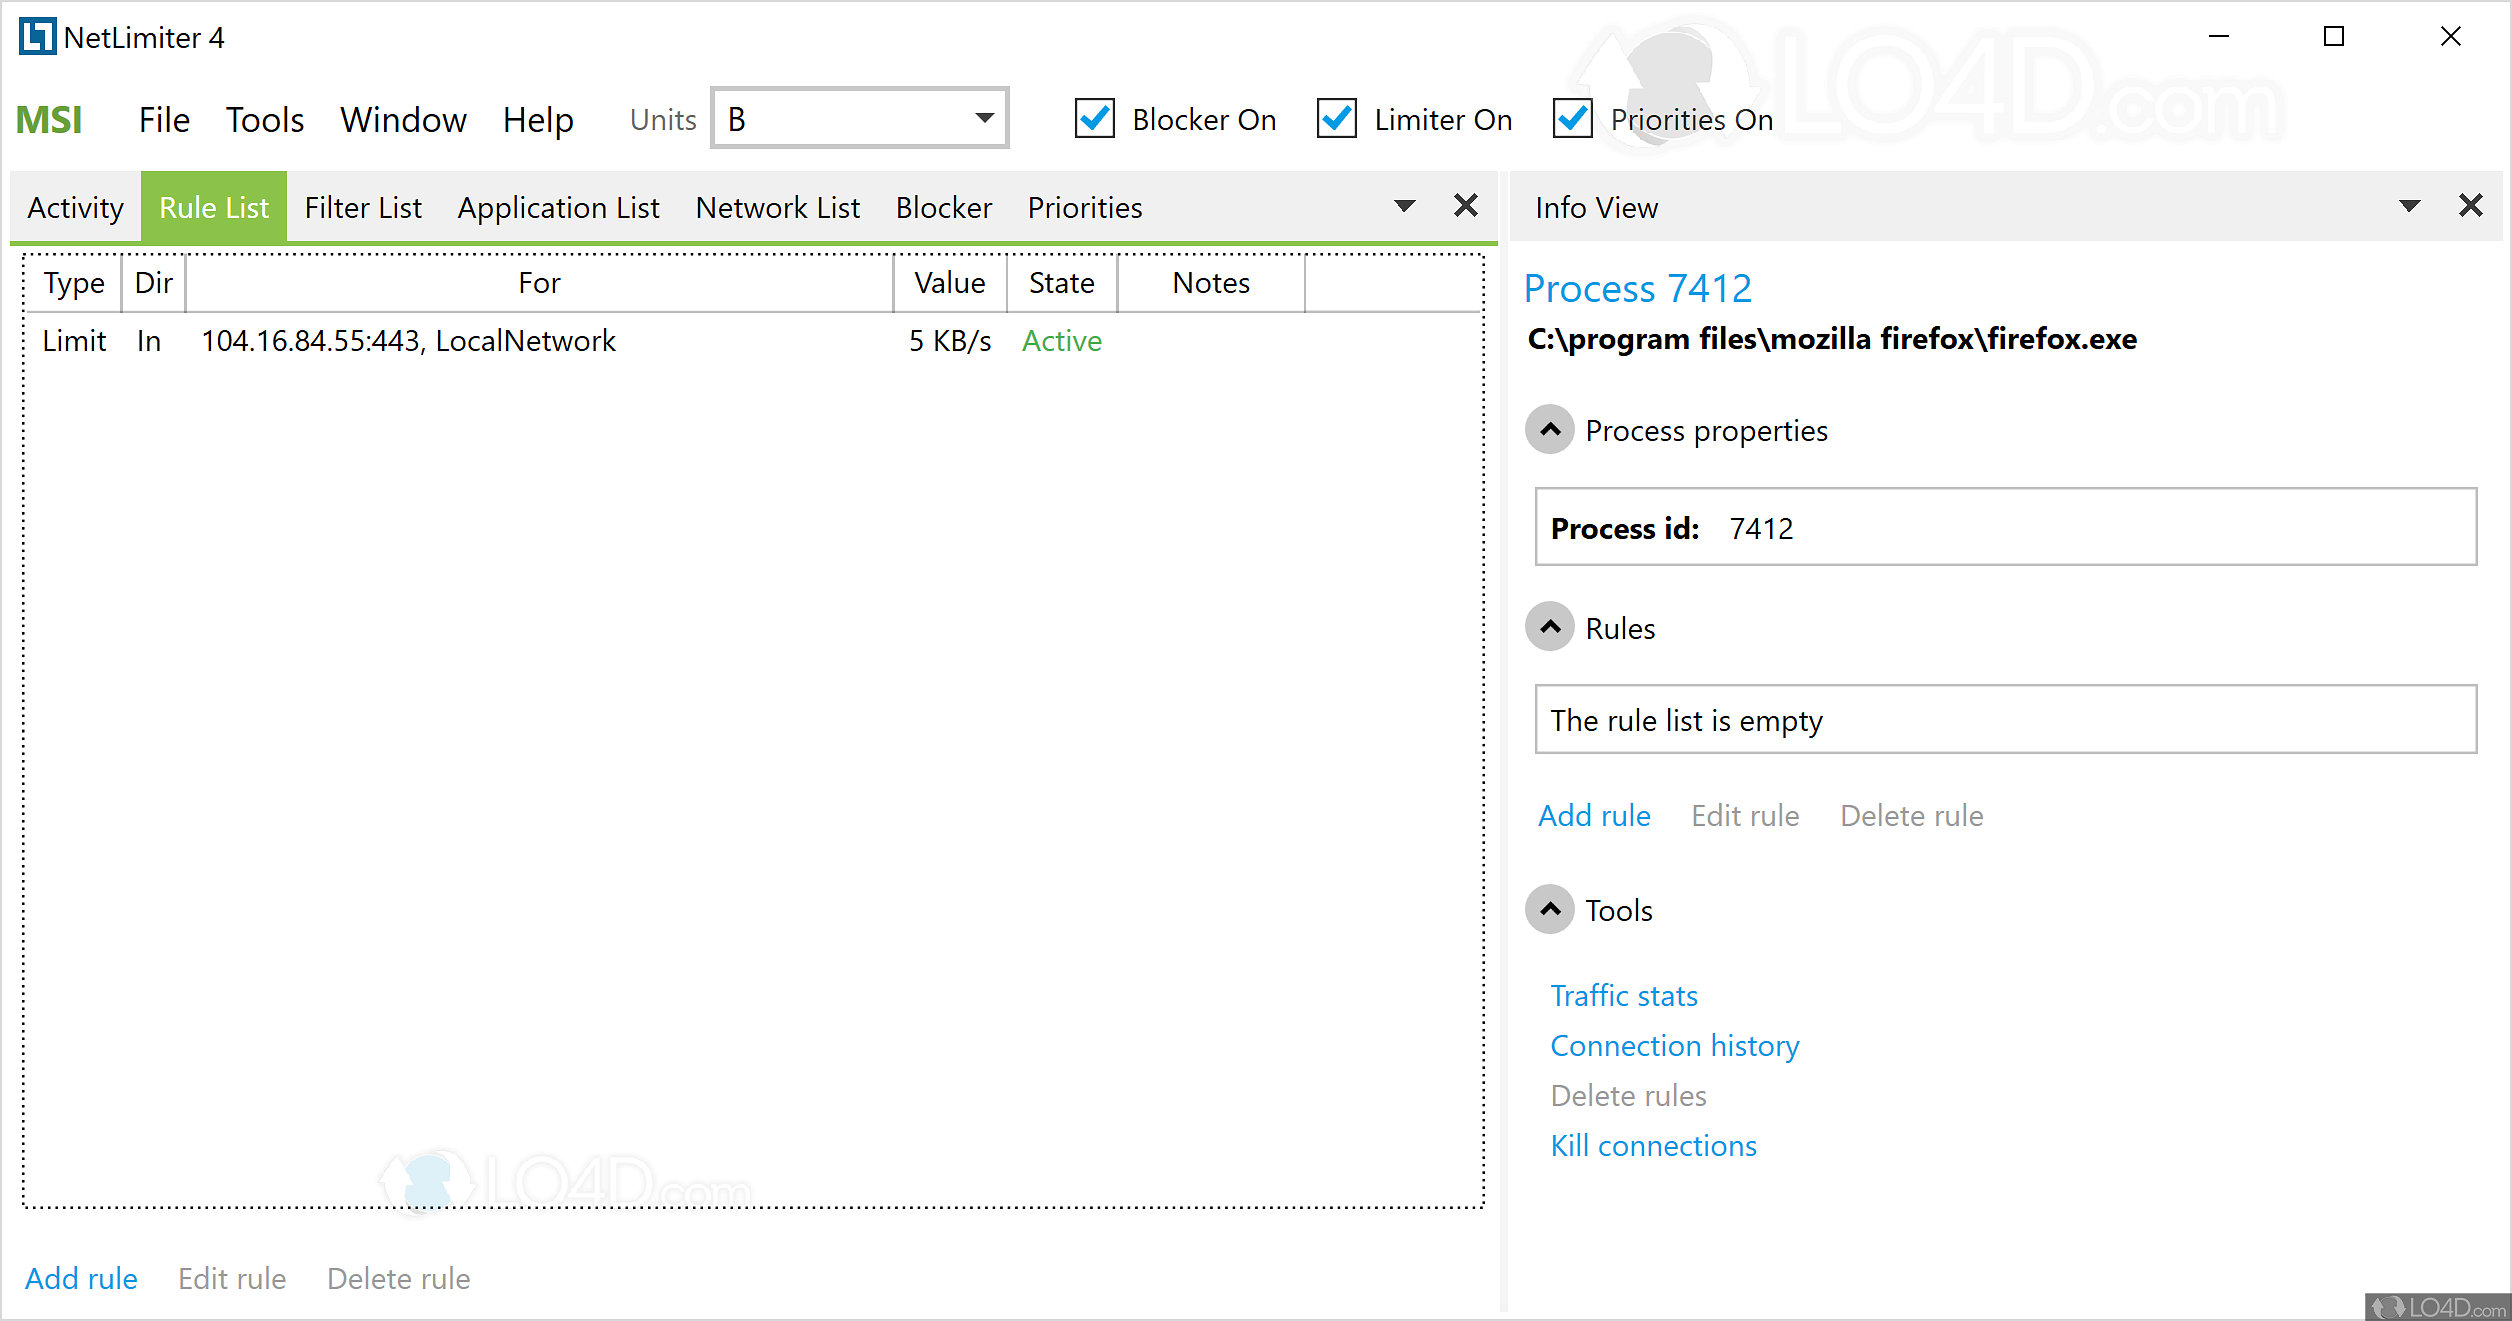2512x1321 pixels.
Task: Select the Limit rule for 104.16.84.55:443
Action: 753,341
